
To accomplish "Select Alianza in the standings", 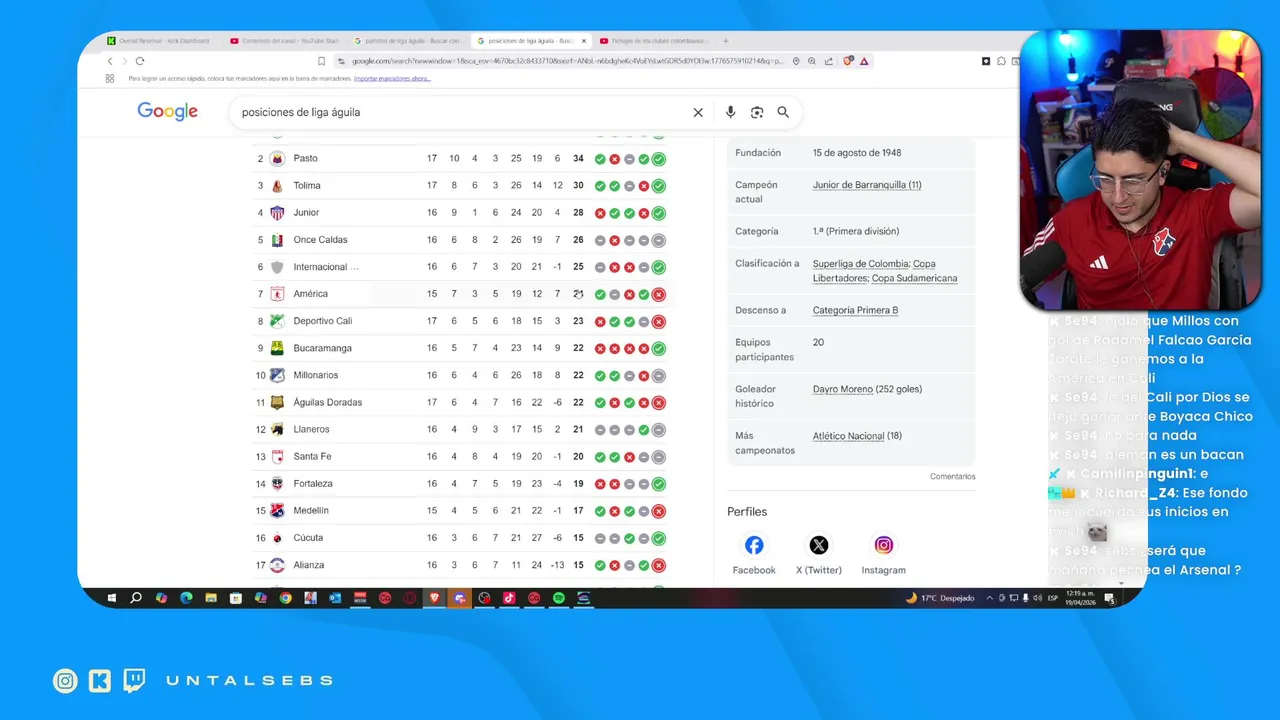I will pyautogui.click(x=308, y=565).
